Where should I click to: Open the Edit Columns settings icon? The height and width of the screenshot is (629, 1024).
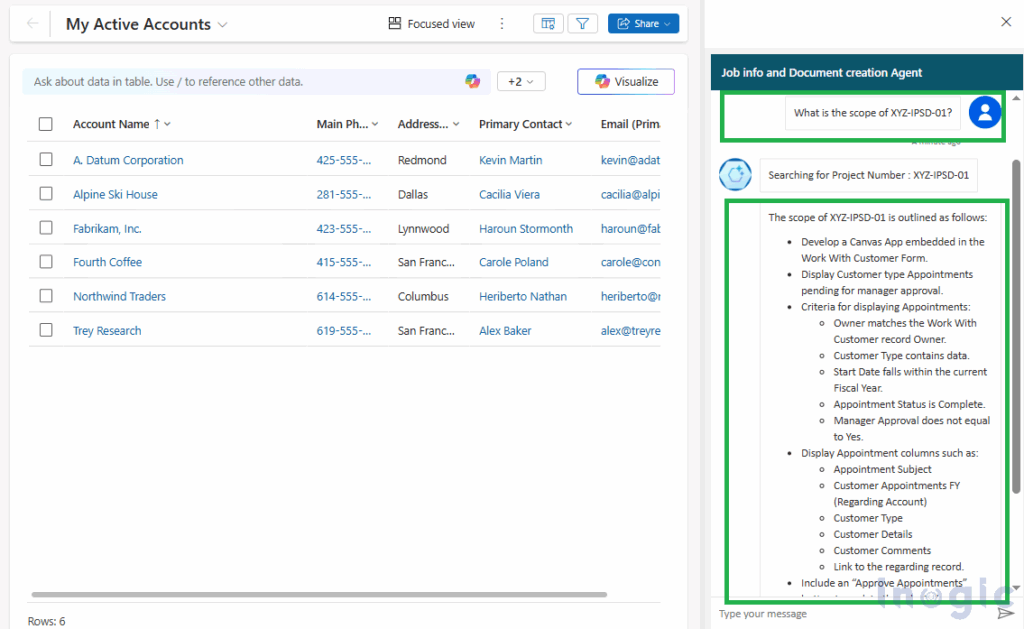pyautogui.click(x=548, y=22)
